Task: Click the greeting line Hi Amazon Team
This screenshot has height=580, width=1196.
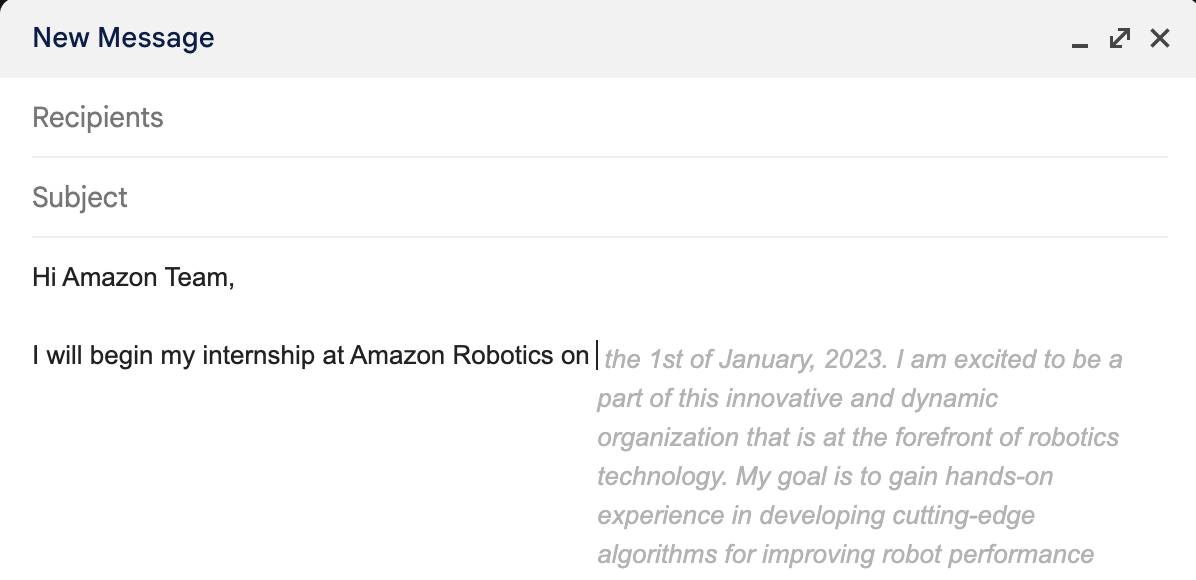Action: pyautogui.click(x=133, y=278)
